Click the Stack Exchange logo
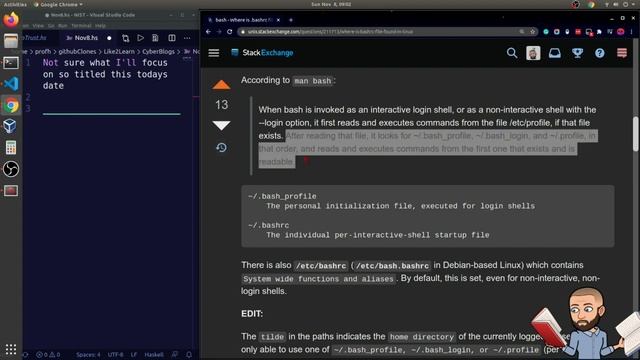Screen dimensions: 640x360 pos(262,53)
